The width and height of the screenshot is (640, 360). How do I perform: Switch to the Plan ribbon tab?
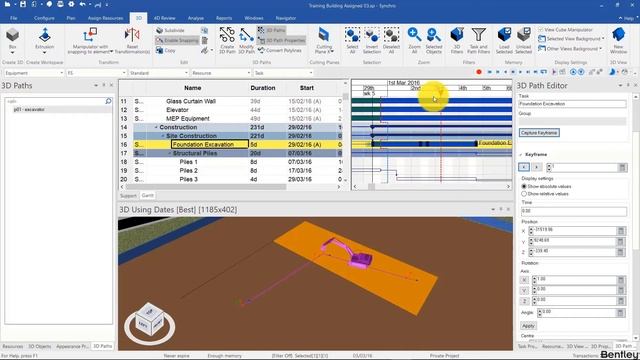tap(71, 18)
